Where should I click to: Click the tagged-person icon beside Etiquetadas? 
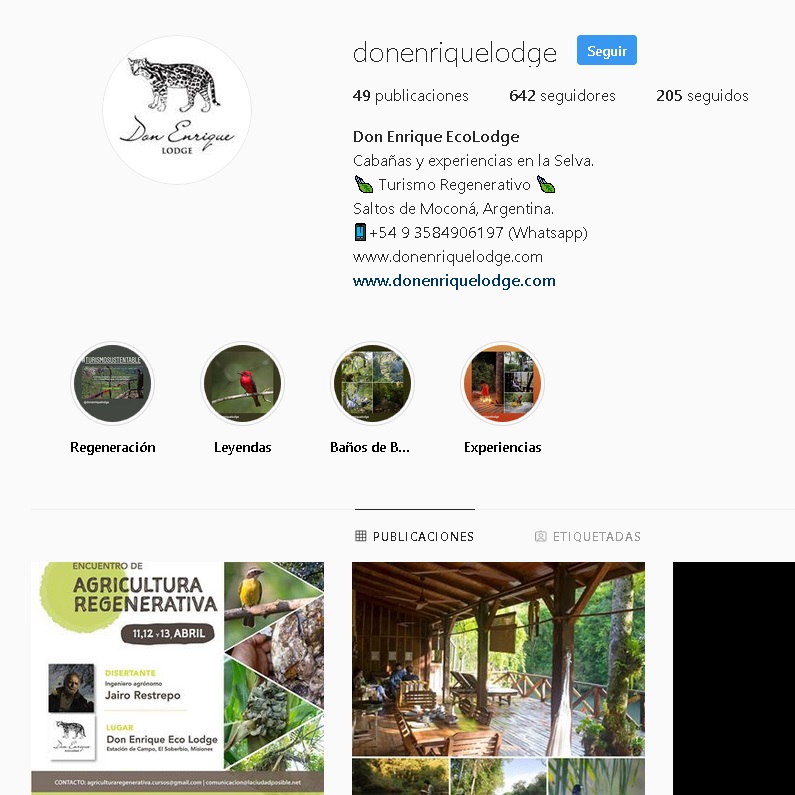pos(540,536)
